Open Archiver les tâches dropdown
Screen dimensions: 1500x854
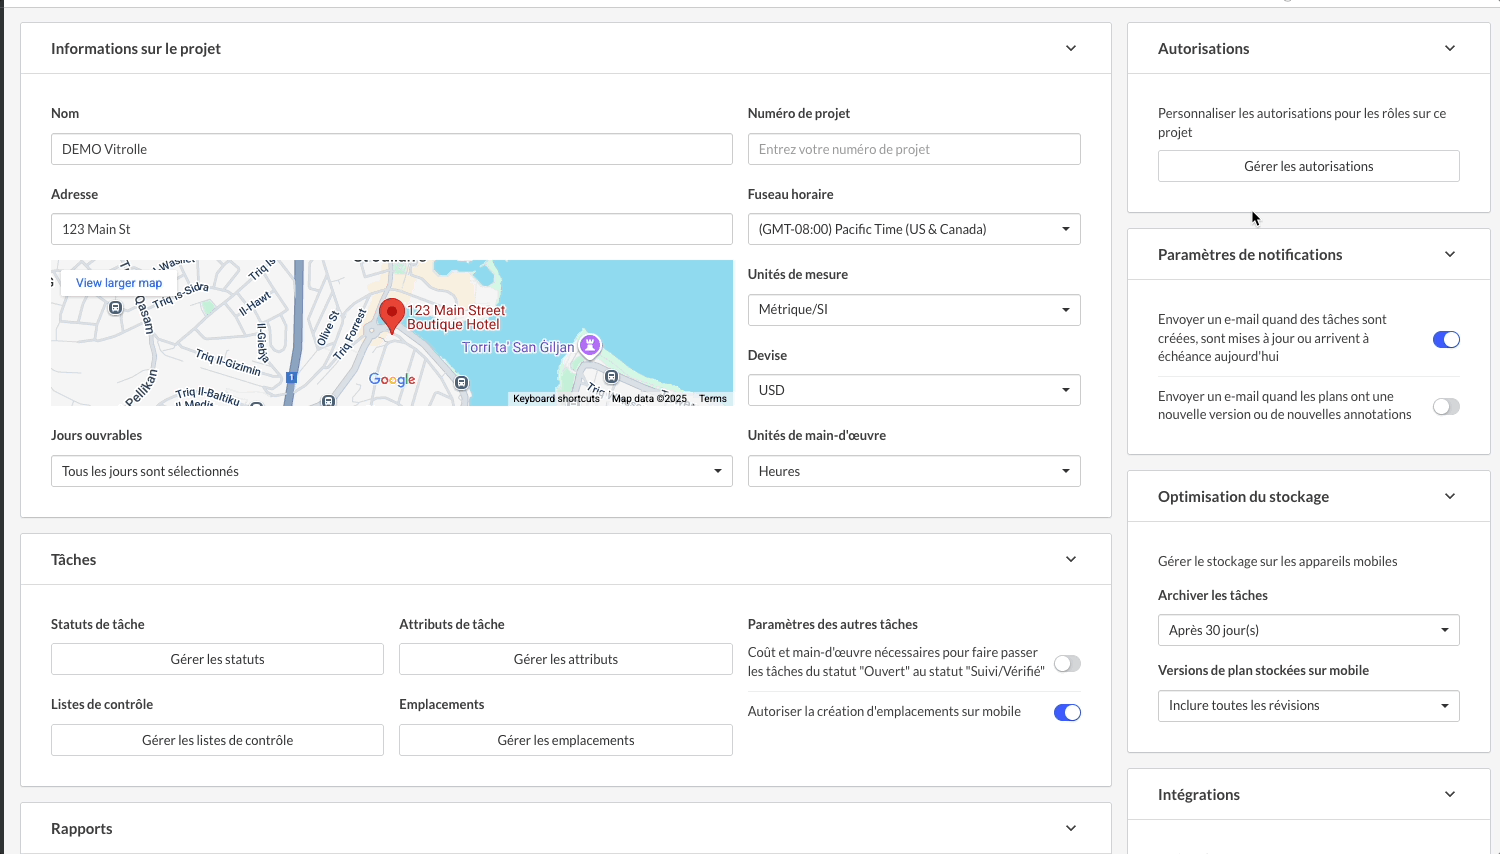pos(1308,630)
